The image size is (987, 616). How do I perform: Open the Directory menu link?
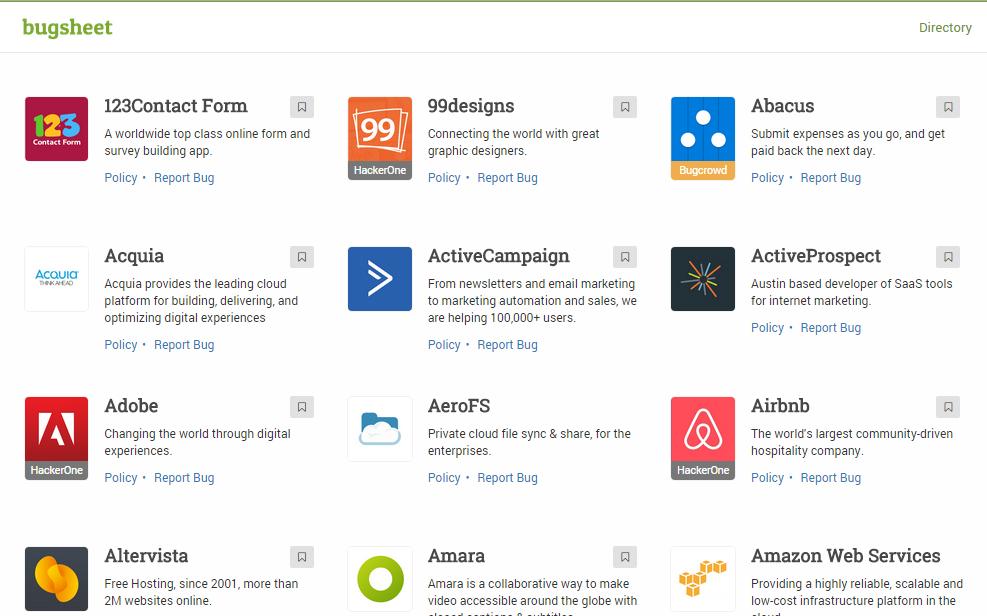[945, 28]
